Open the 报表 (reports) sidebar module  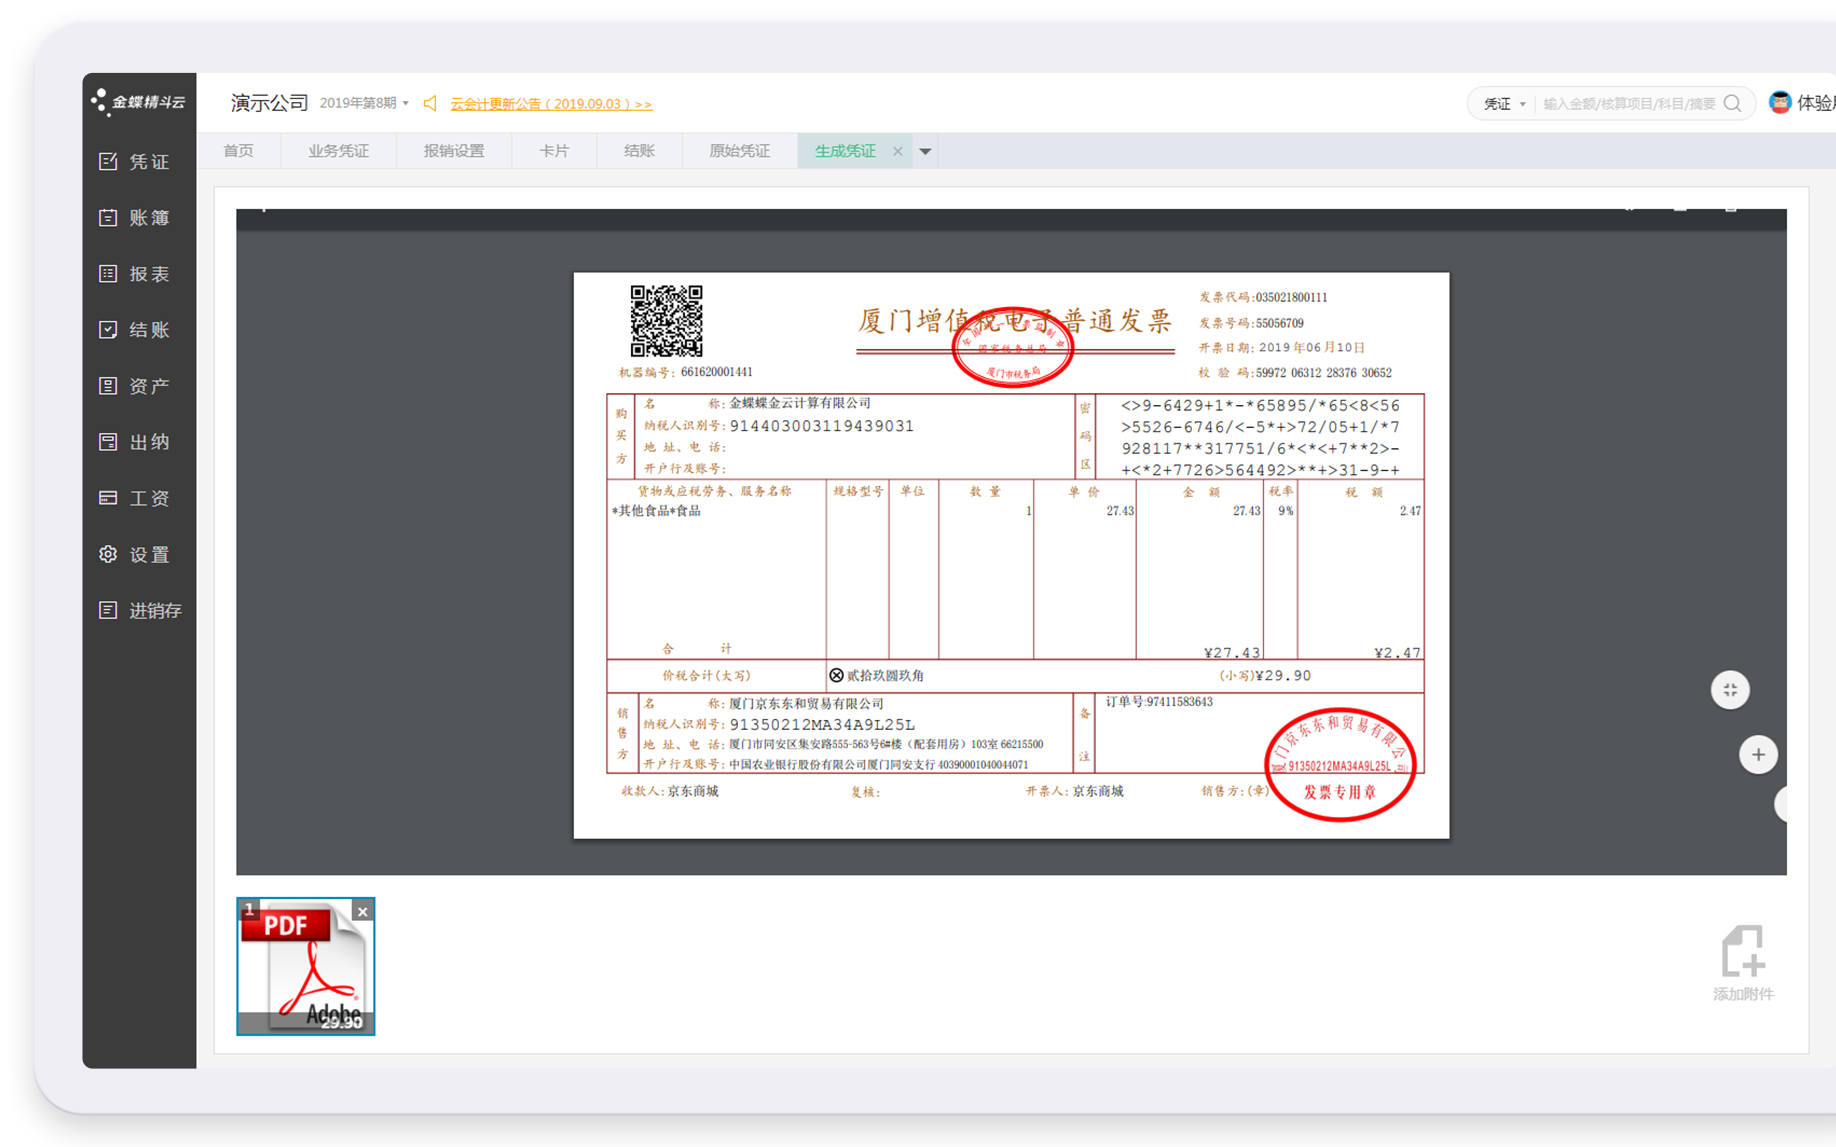137,273
